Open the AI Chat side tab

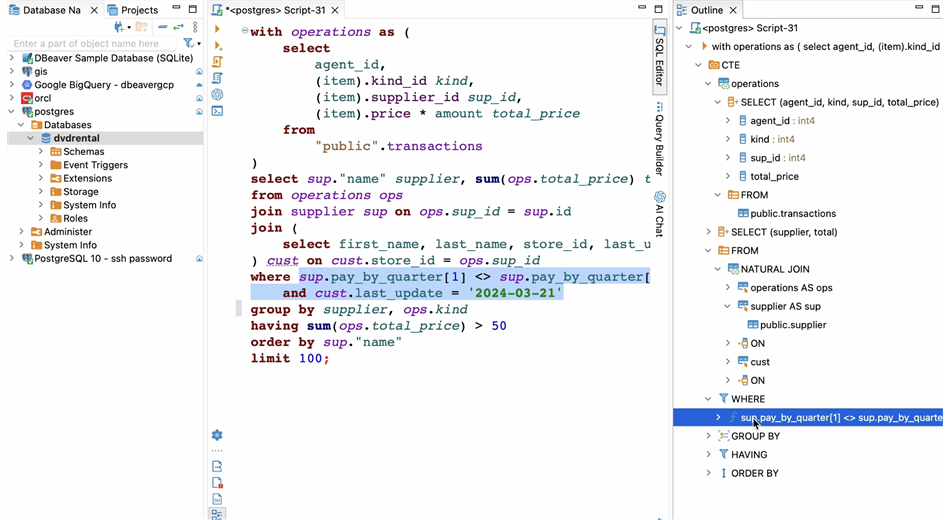click(x=660, y=214)
